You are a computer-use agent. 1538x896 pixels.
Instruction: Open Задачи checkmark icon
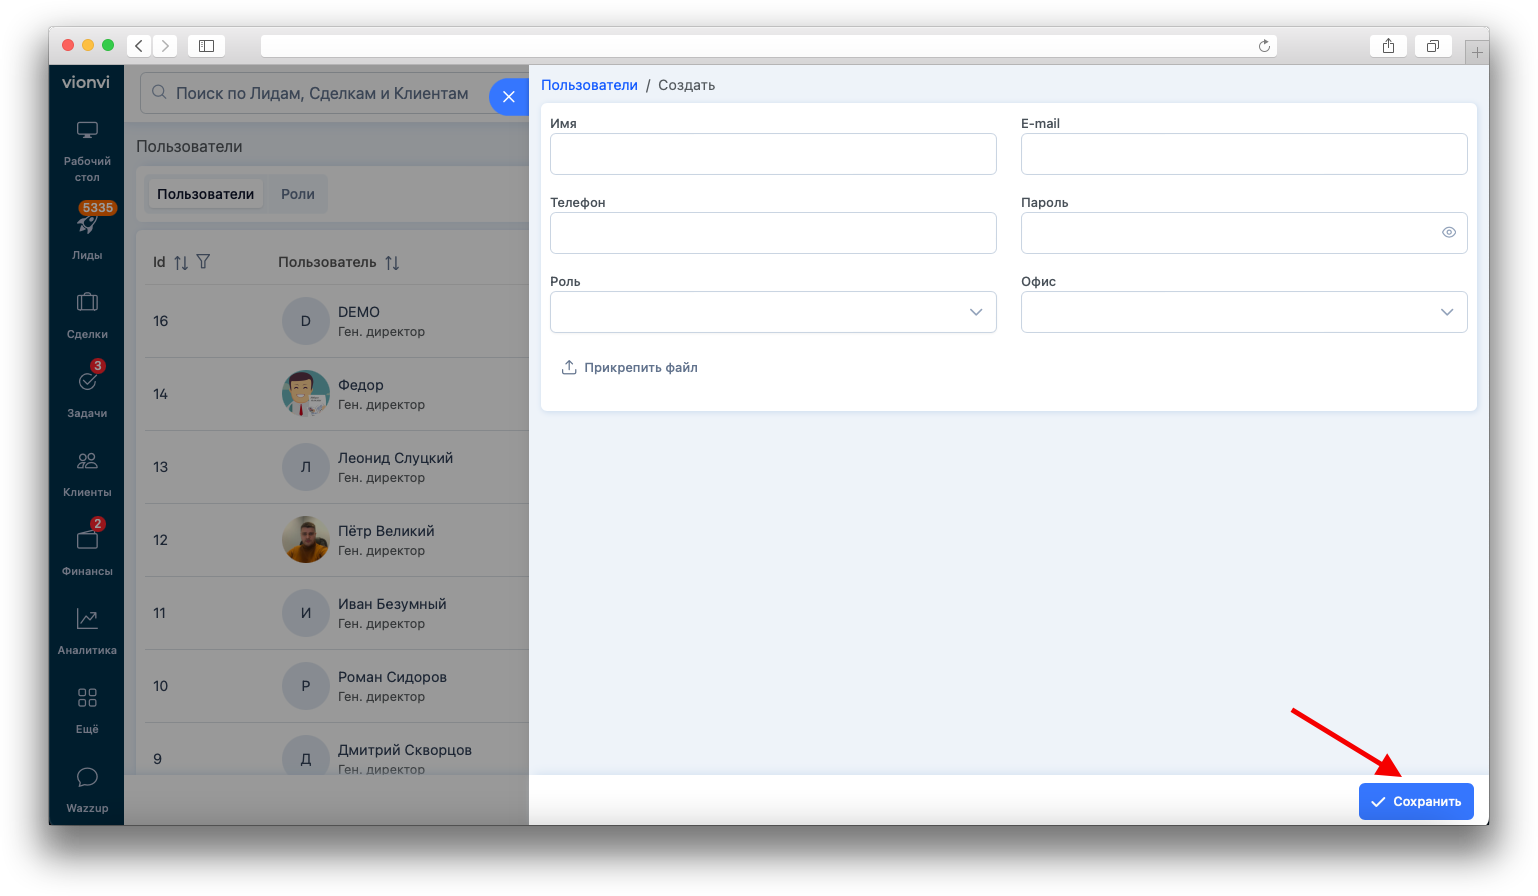tap(87, 381)
